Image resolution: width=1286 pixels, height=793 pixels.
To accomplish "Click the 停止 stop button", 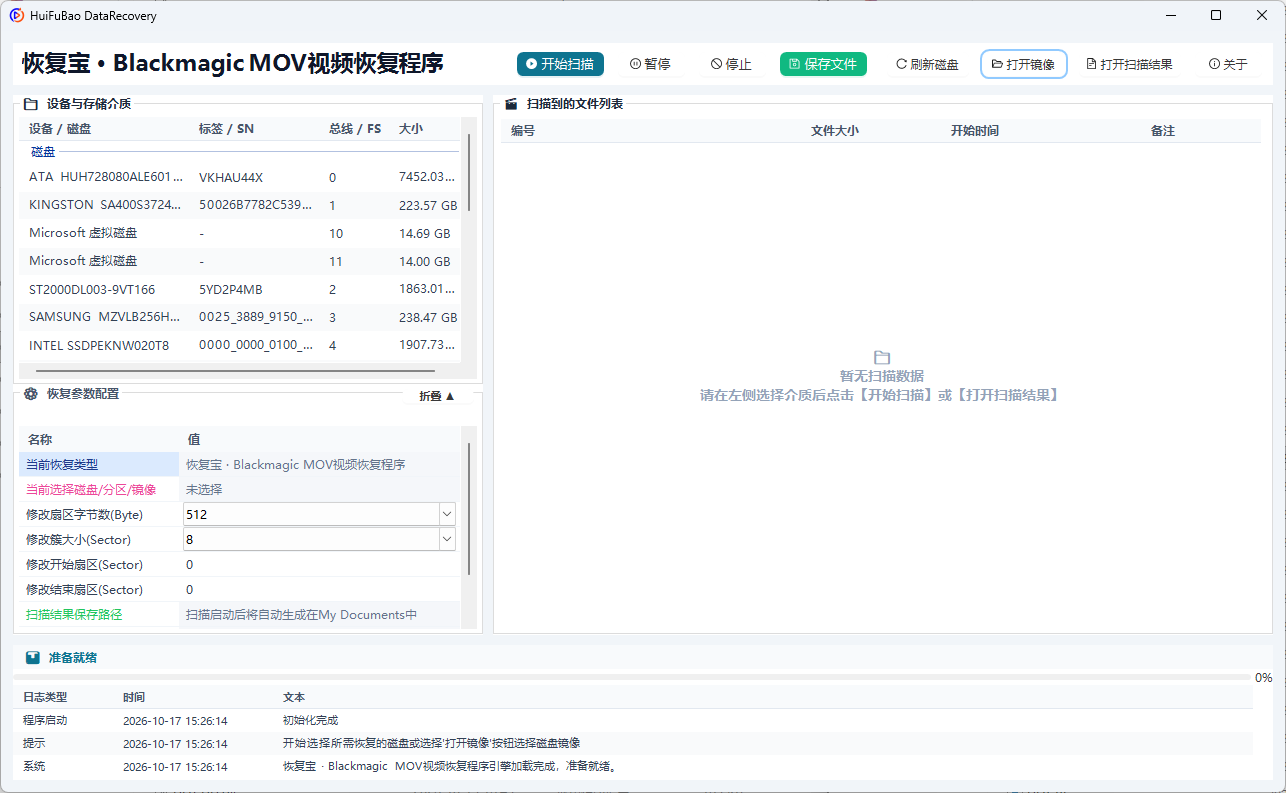I will (x=731, y=64).
